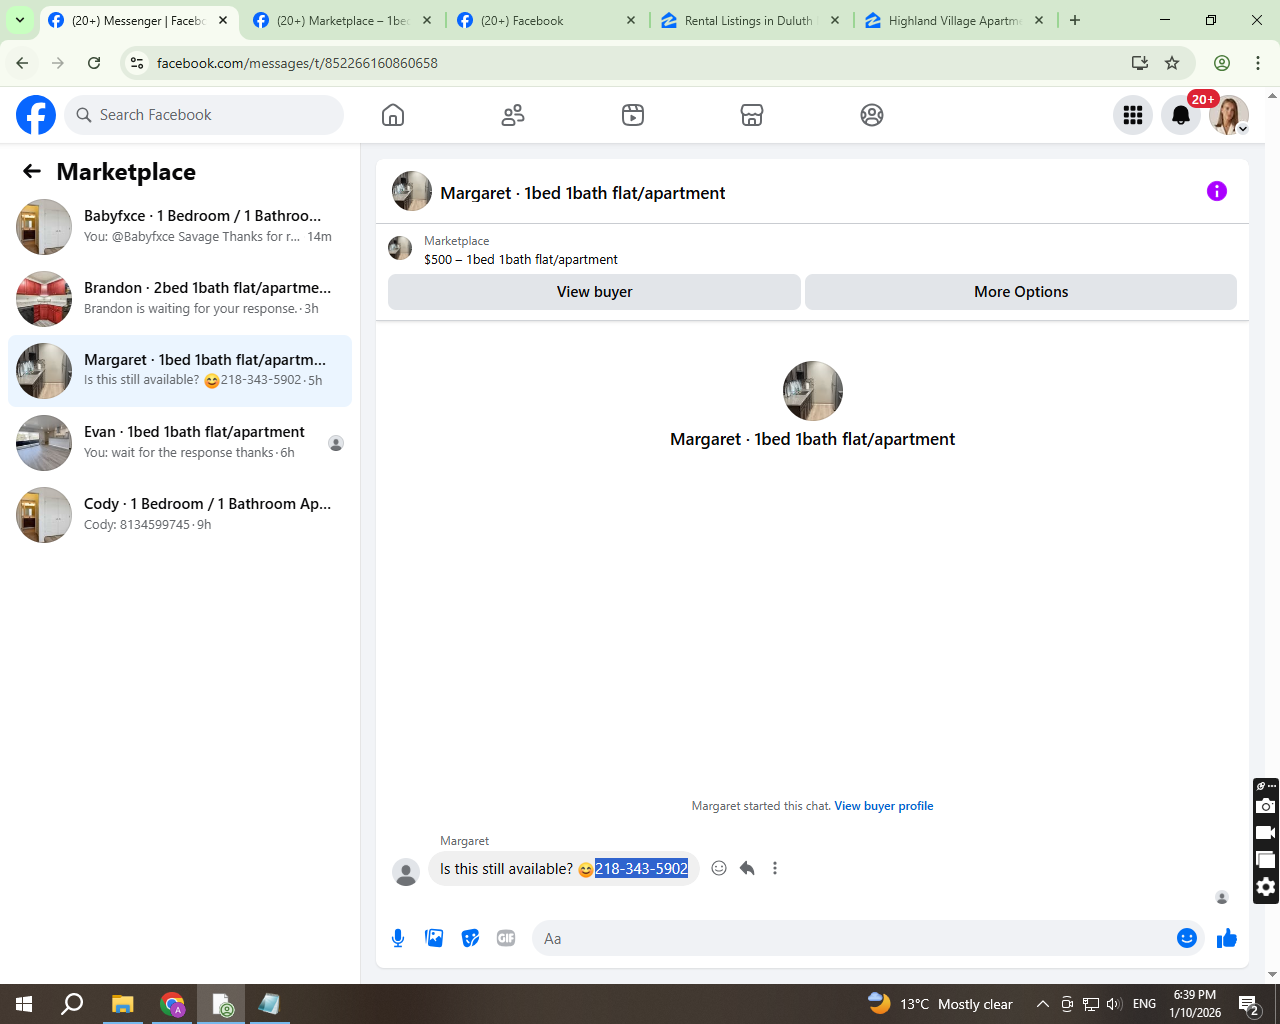1280x1024 pixels.
Task: Open the recorder overlay settings gear
Action: (x=1266, y=887)
